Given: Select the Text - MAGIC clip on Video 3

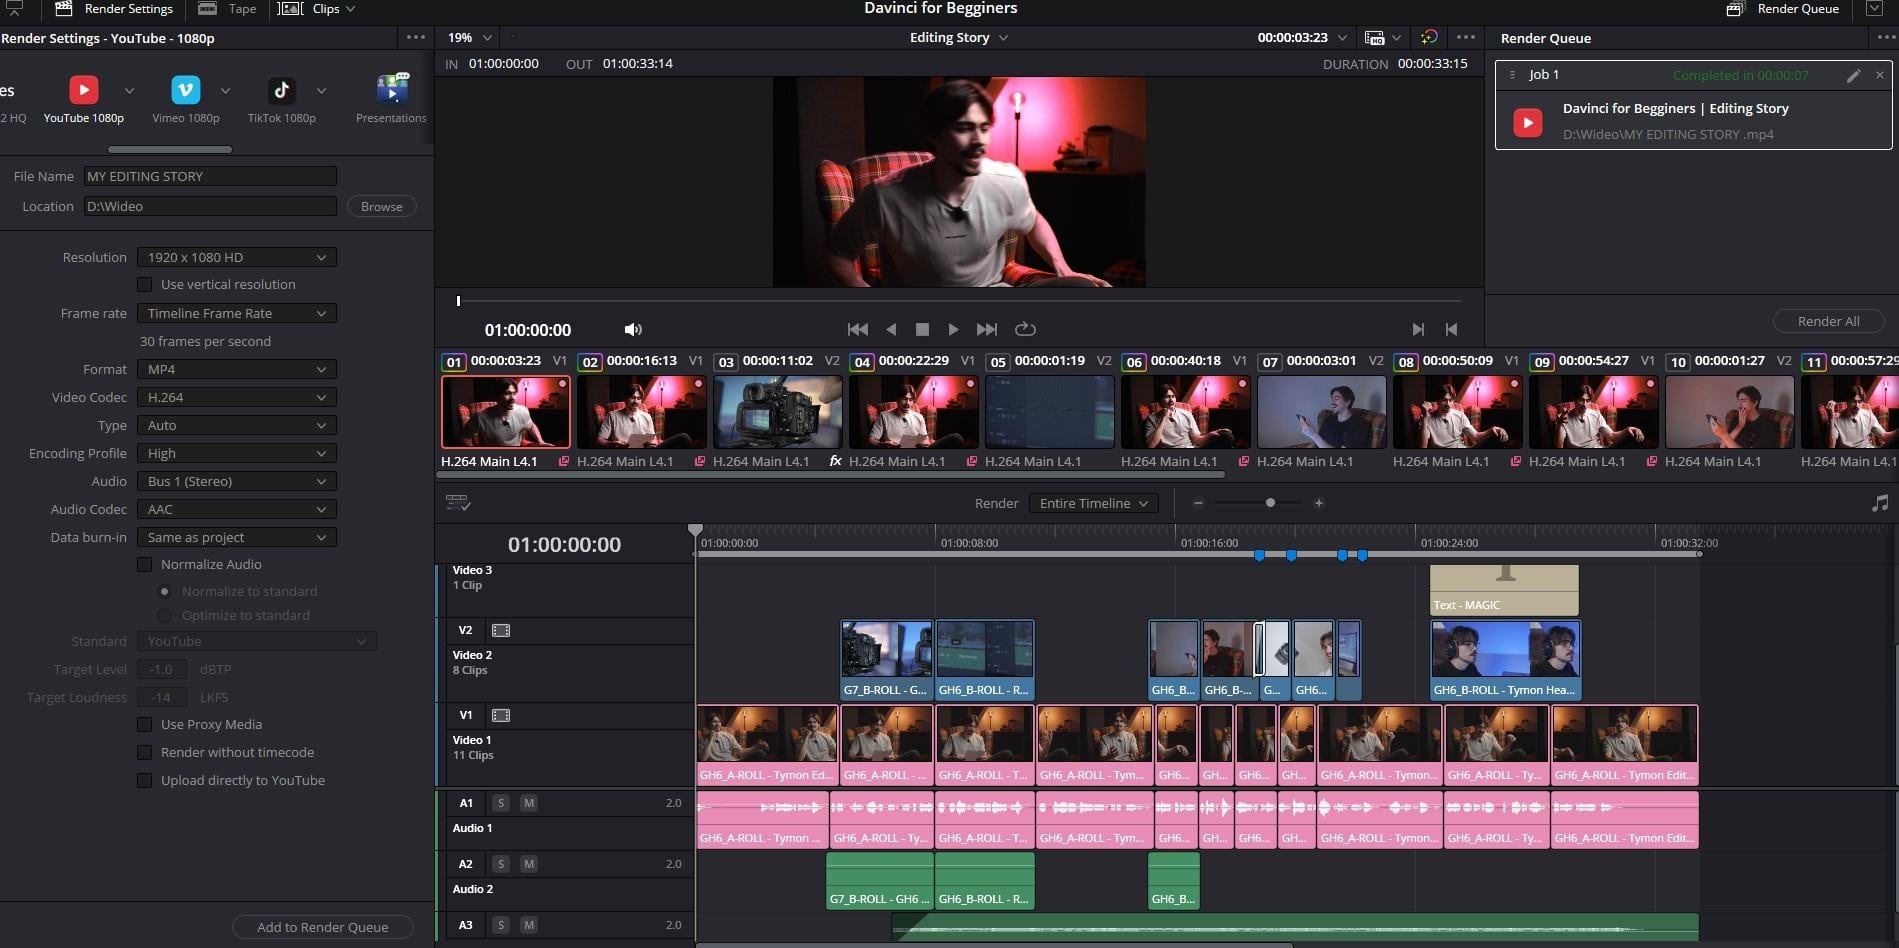Looking at the screenshot, I should coord(1504,590).
